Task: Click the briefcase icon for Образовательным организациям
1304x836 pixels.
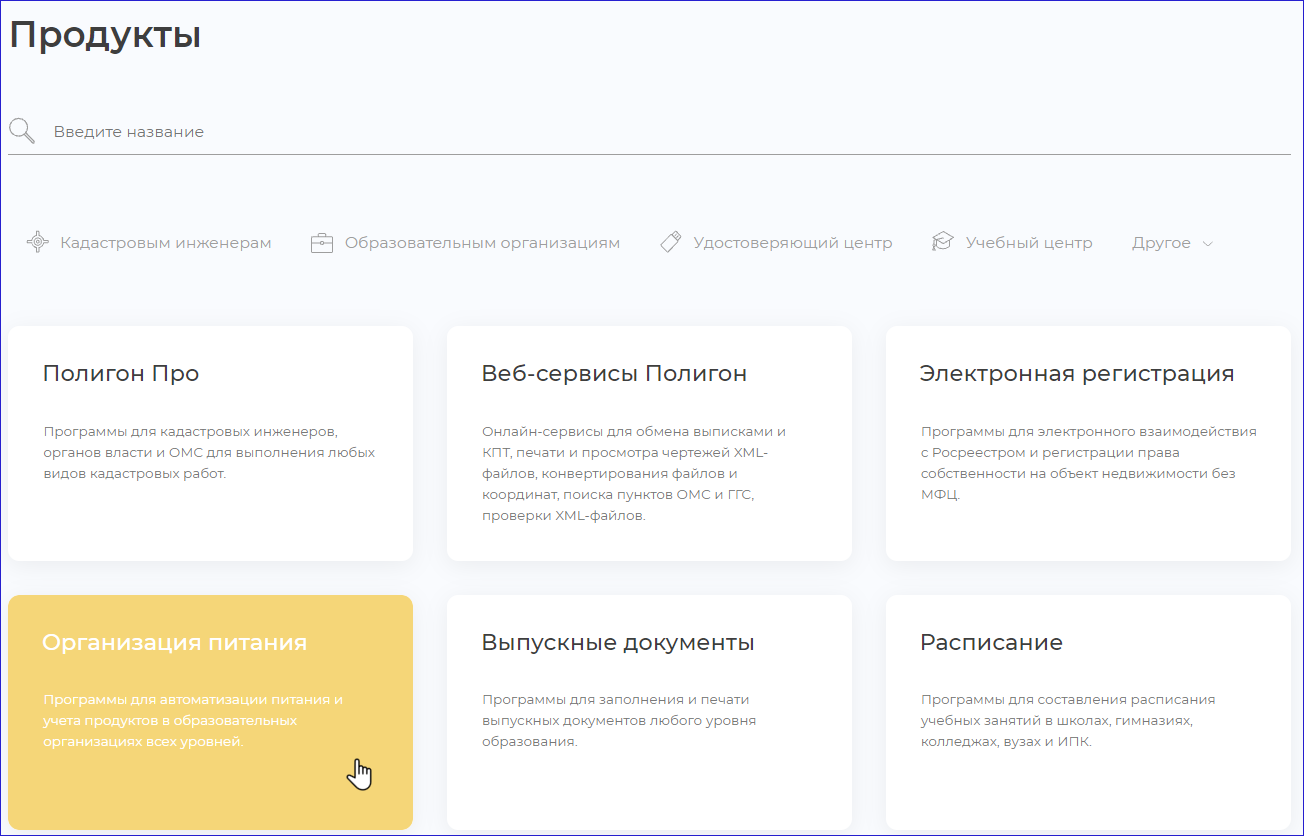Action: click(321, 243)
